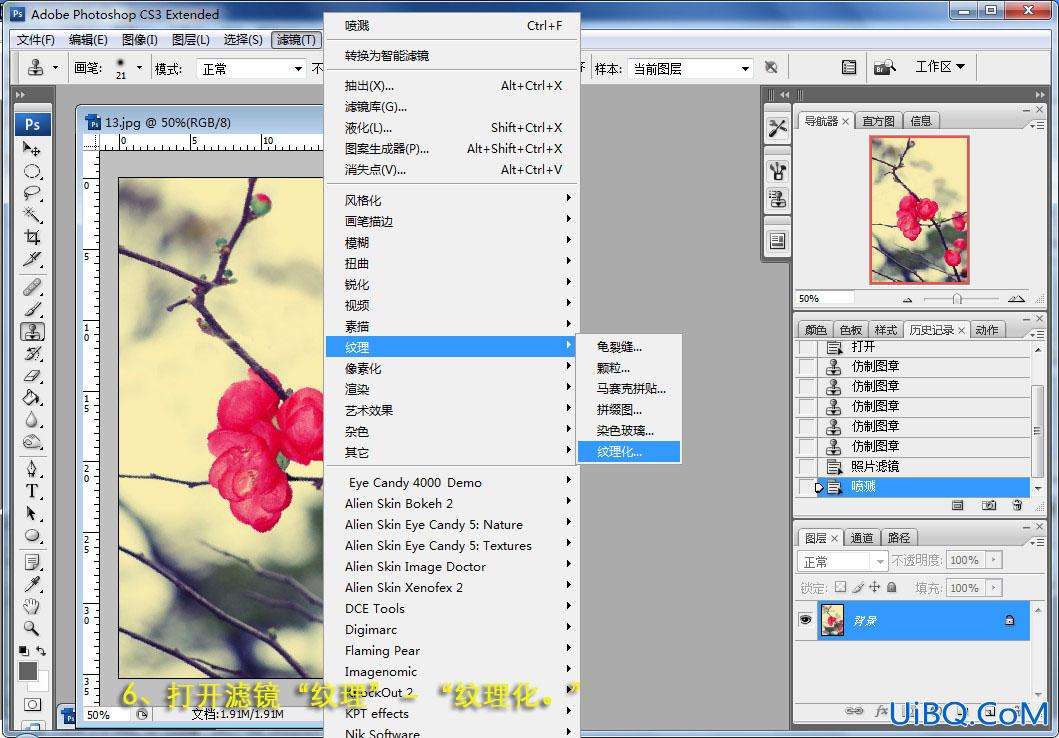Screen dimensions: 1059x738
Task: Select the Brush tool
Action: pos(32,310)
